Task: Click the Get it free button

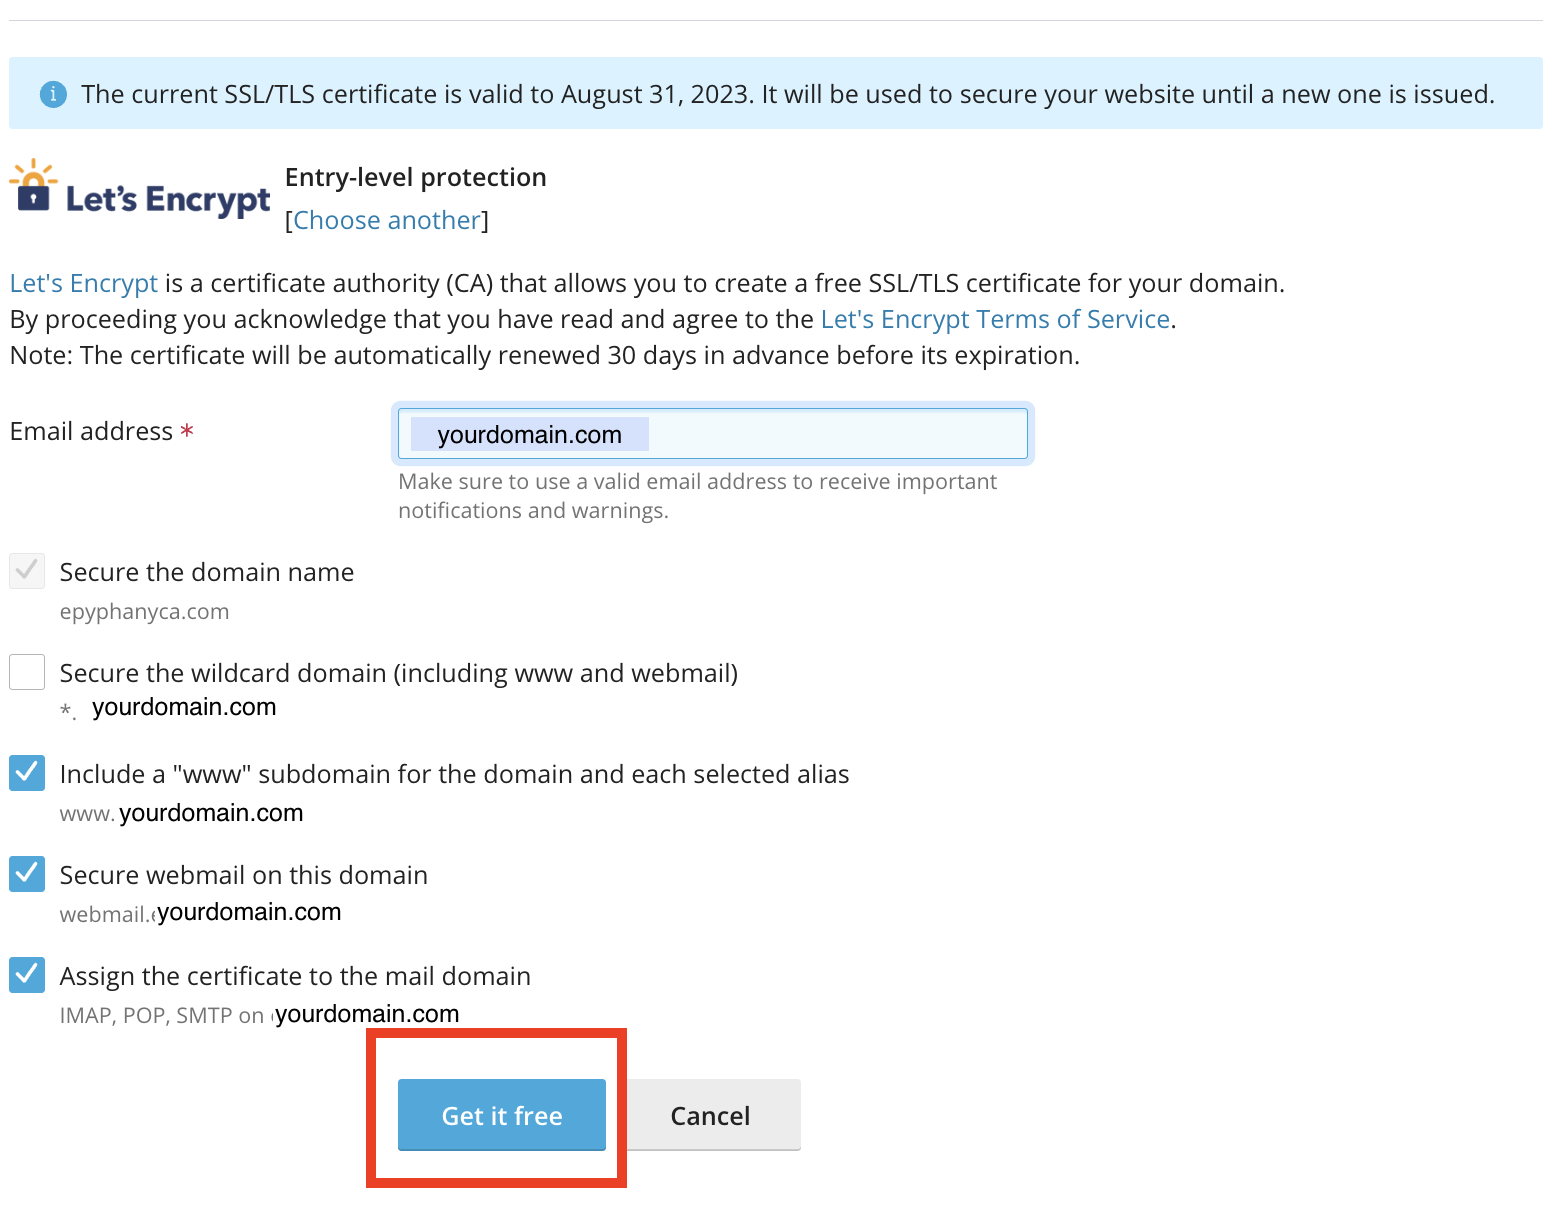Action: (x=502, y=1115)
